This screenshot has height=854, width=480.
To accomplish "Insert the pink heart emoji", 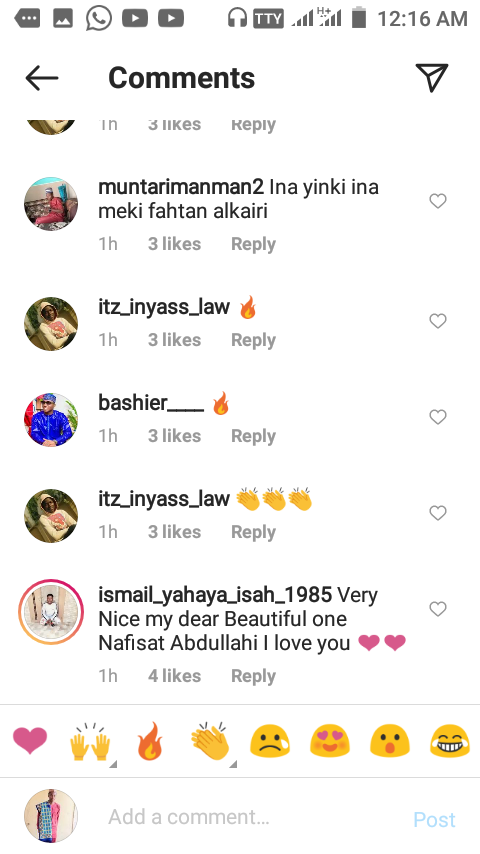I will 30,741.
